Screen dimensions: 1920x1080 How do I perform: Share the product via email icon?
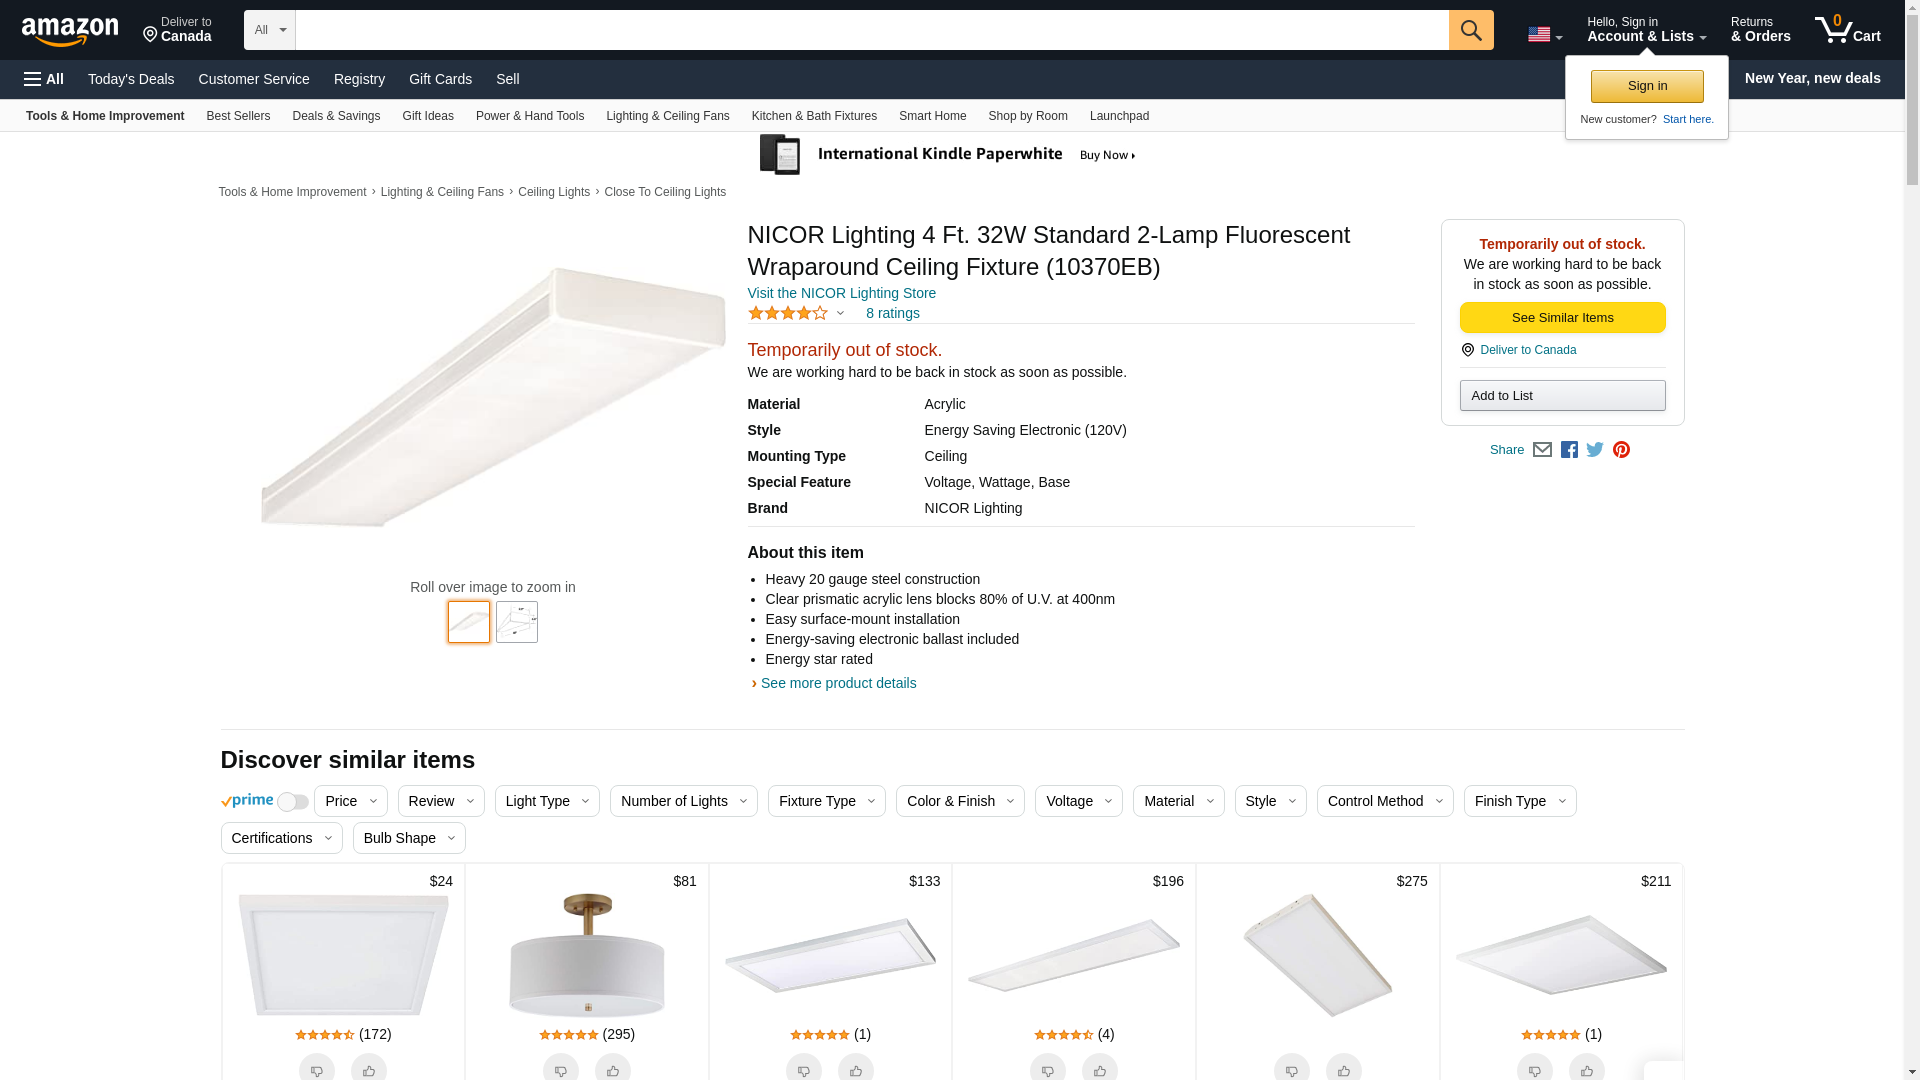point(1542,450)
